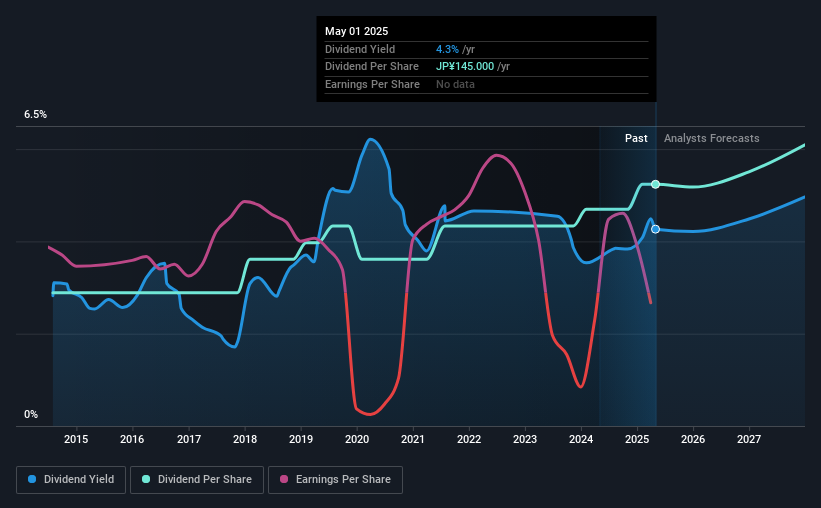The image size is (821, 508).
Task: Click the 0% y-axis label
Action: pos(31,414)
